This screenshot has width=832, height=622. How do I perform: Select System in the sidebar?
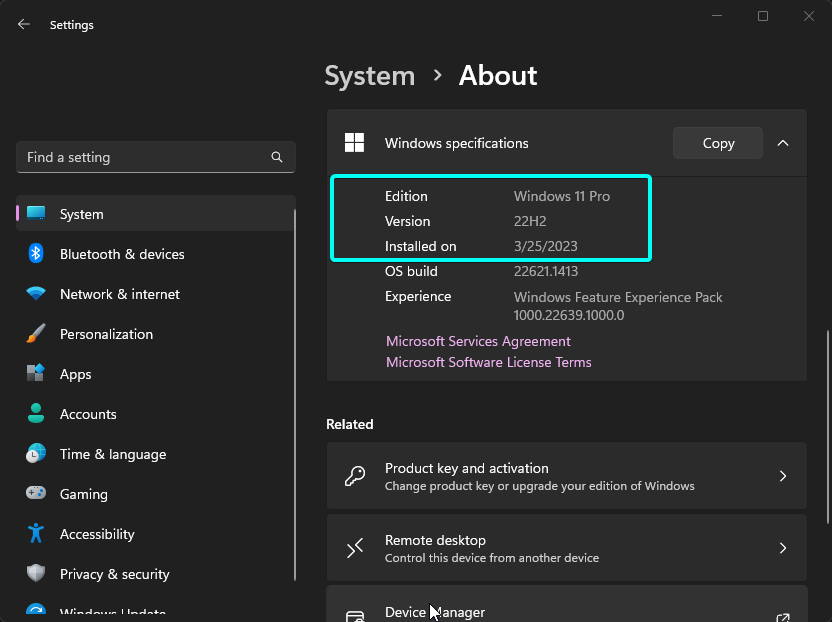coord(155,214)
